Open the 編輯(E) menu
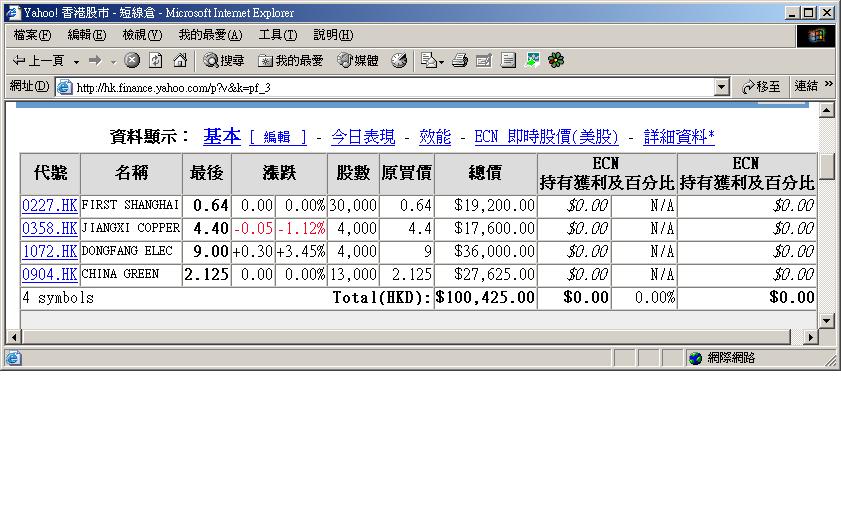The width and height of the screenshot is (841, 512). pyautogui.click(x=87, y=35)
